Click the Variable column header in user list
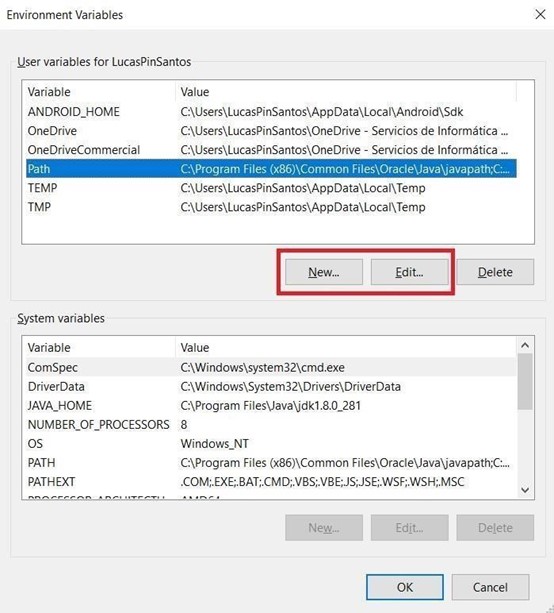Screen dimensions: 554x613 point(99,92)
